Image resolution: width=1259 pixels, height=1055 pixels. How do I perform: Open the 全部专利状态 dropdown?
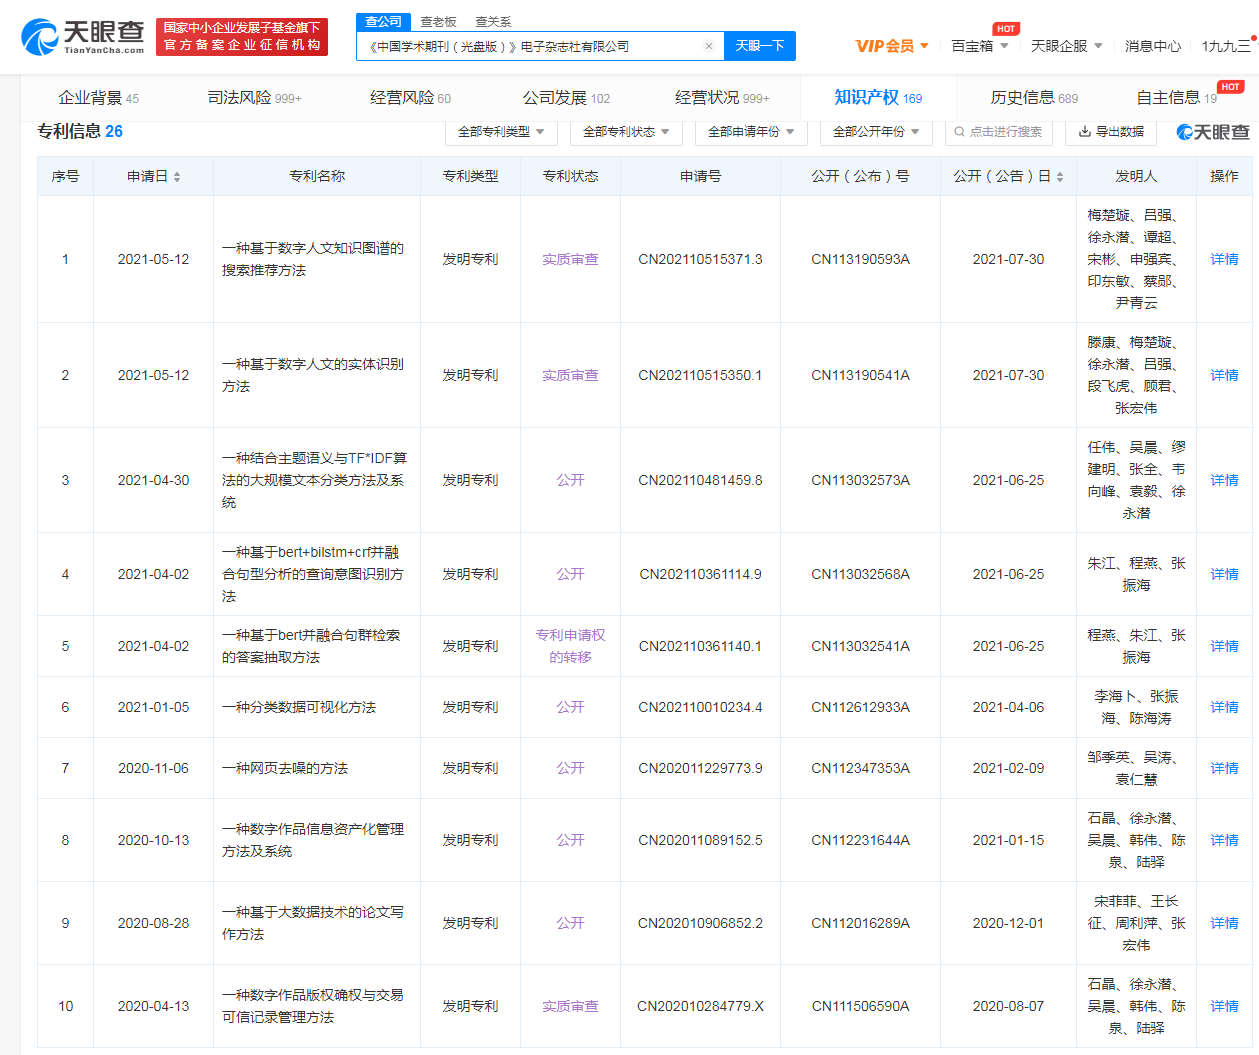(x=626, y=132)
